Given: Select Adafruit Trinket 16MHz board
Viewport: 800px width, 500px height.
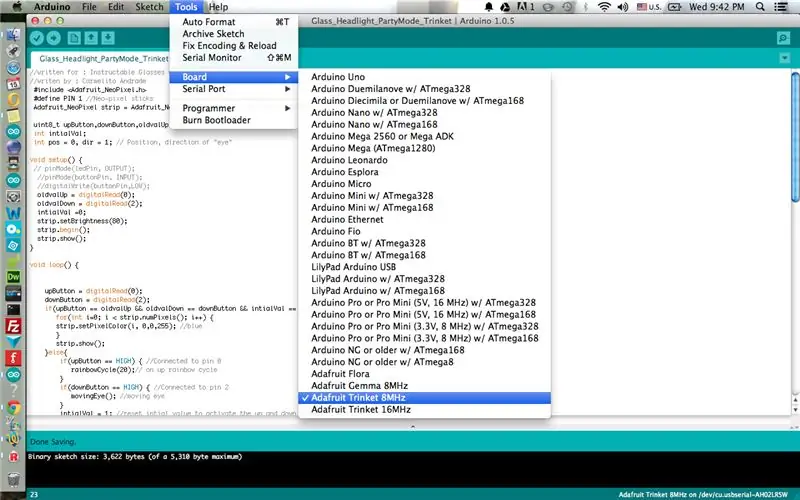Looking at the screenshot, I should click(424, 409).
